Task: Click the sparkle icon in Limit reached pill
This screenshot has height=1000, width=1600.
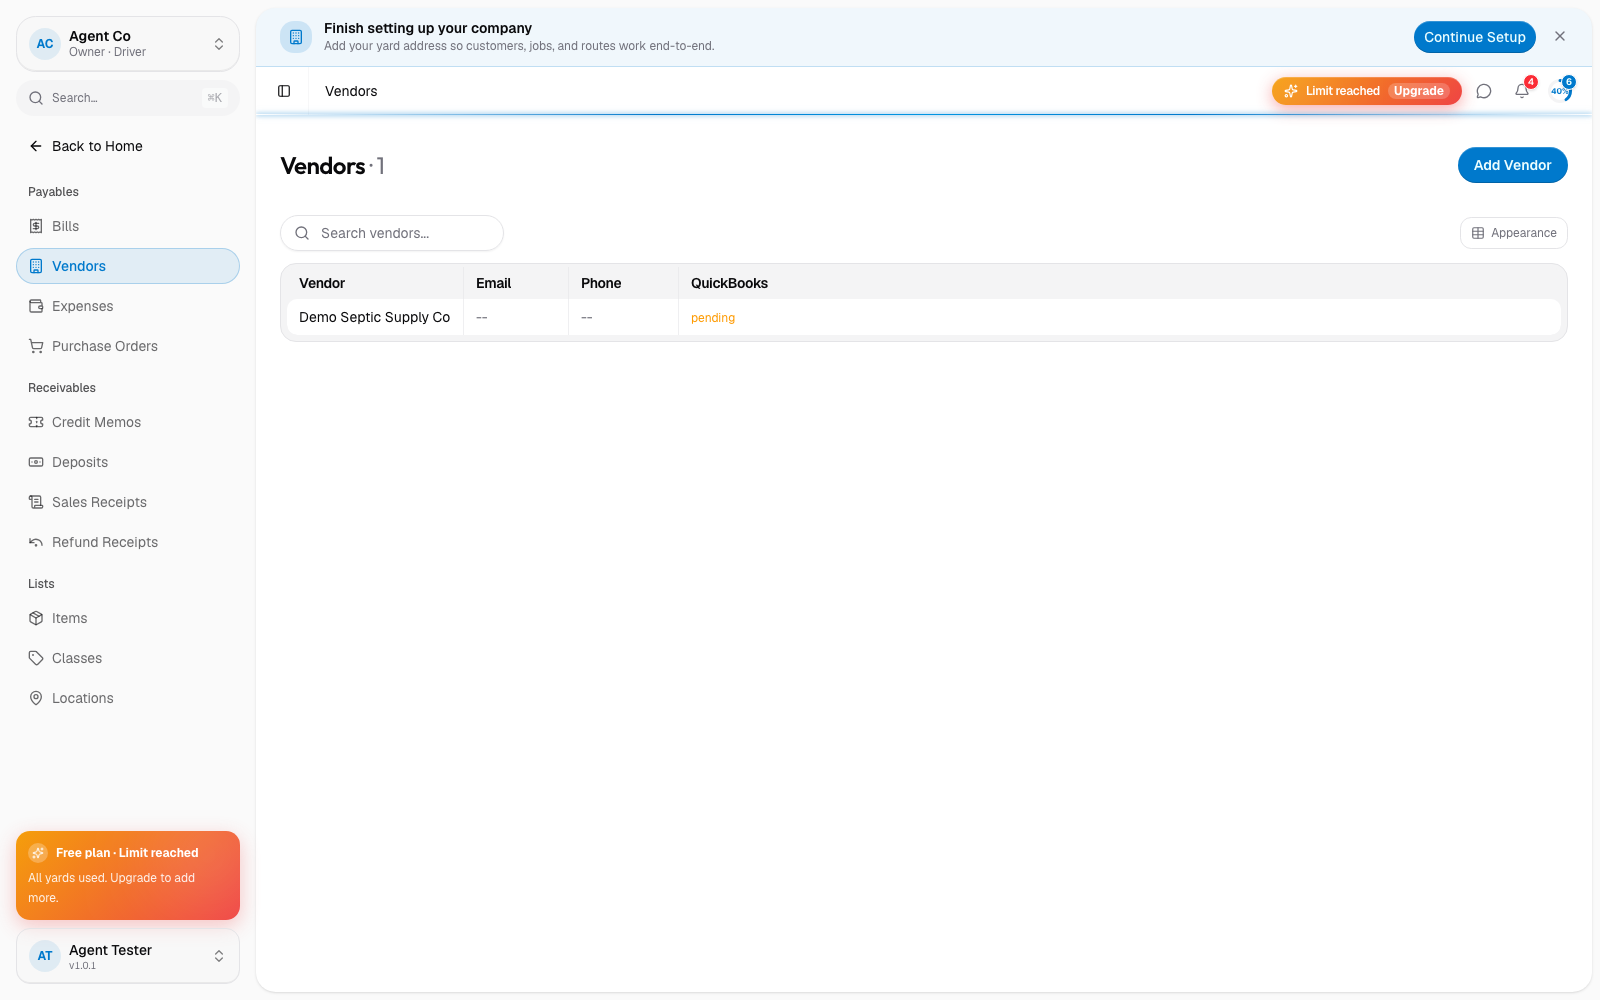Action: pos(1291,91)
